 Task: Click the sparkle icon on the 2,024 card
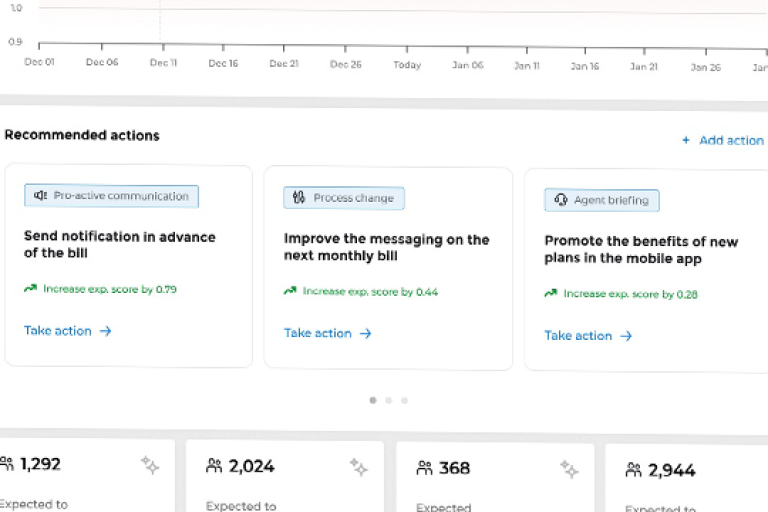[359, 466]
